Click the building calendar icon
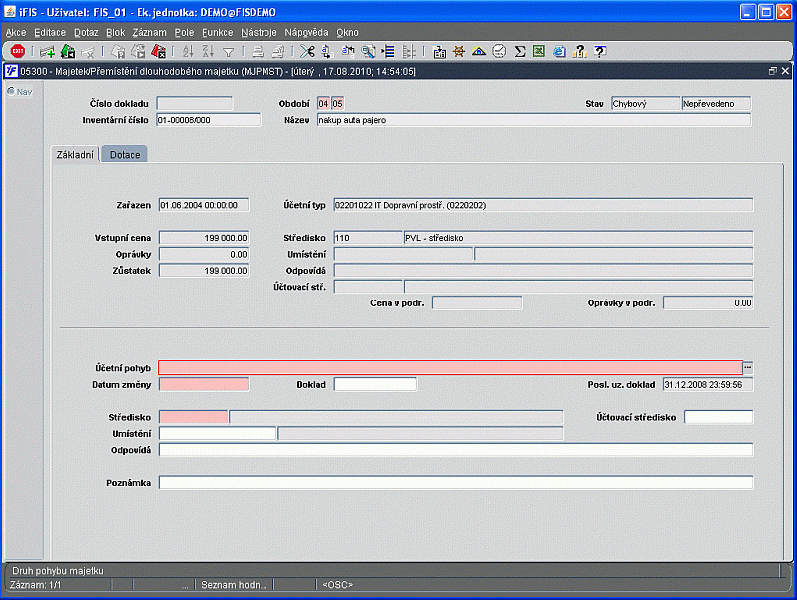 [x=439, y=51]
